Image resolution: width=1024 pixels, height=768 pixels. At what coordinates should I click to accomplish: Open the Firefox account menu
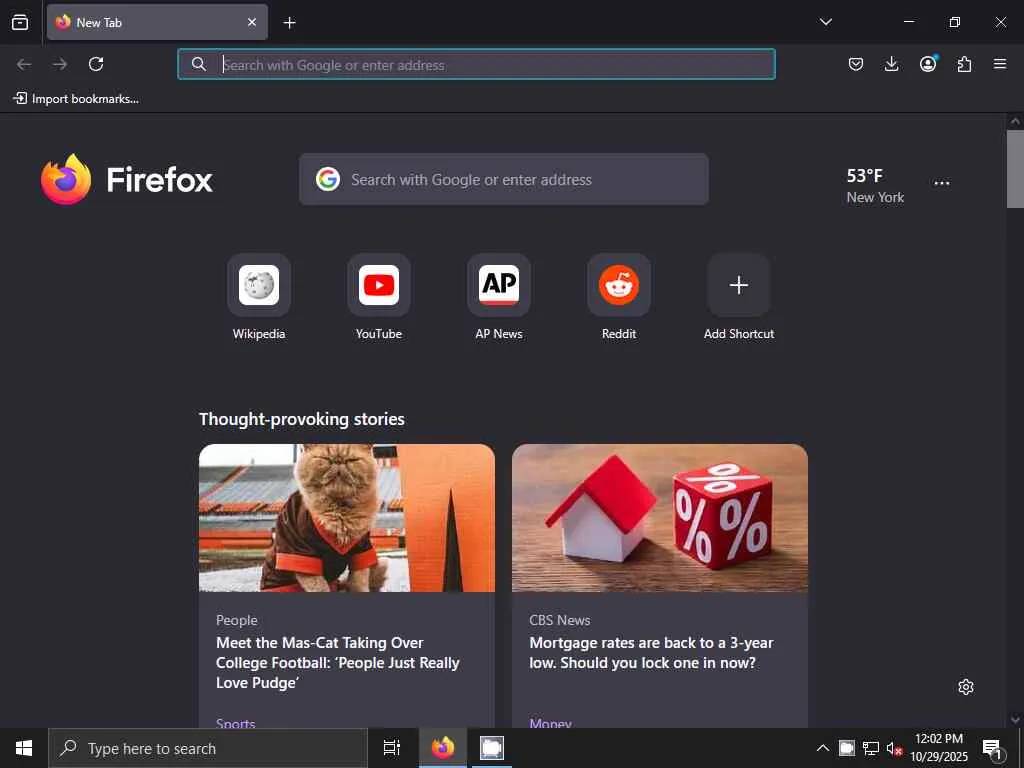[928, 63]
